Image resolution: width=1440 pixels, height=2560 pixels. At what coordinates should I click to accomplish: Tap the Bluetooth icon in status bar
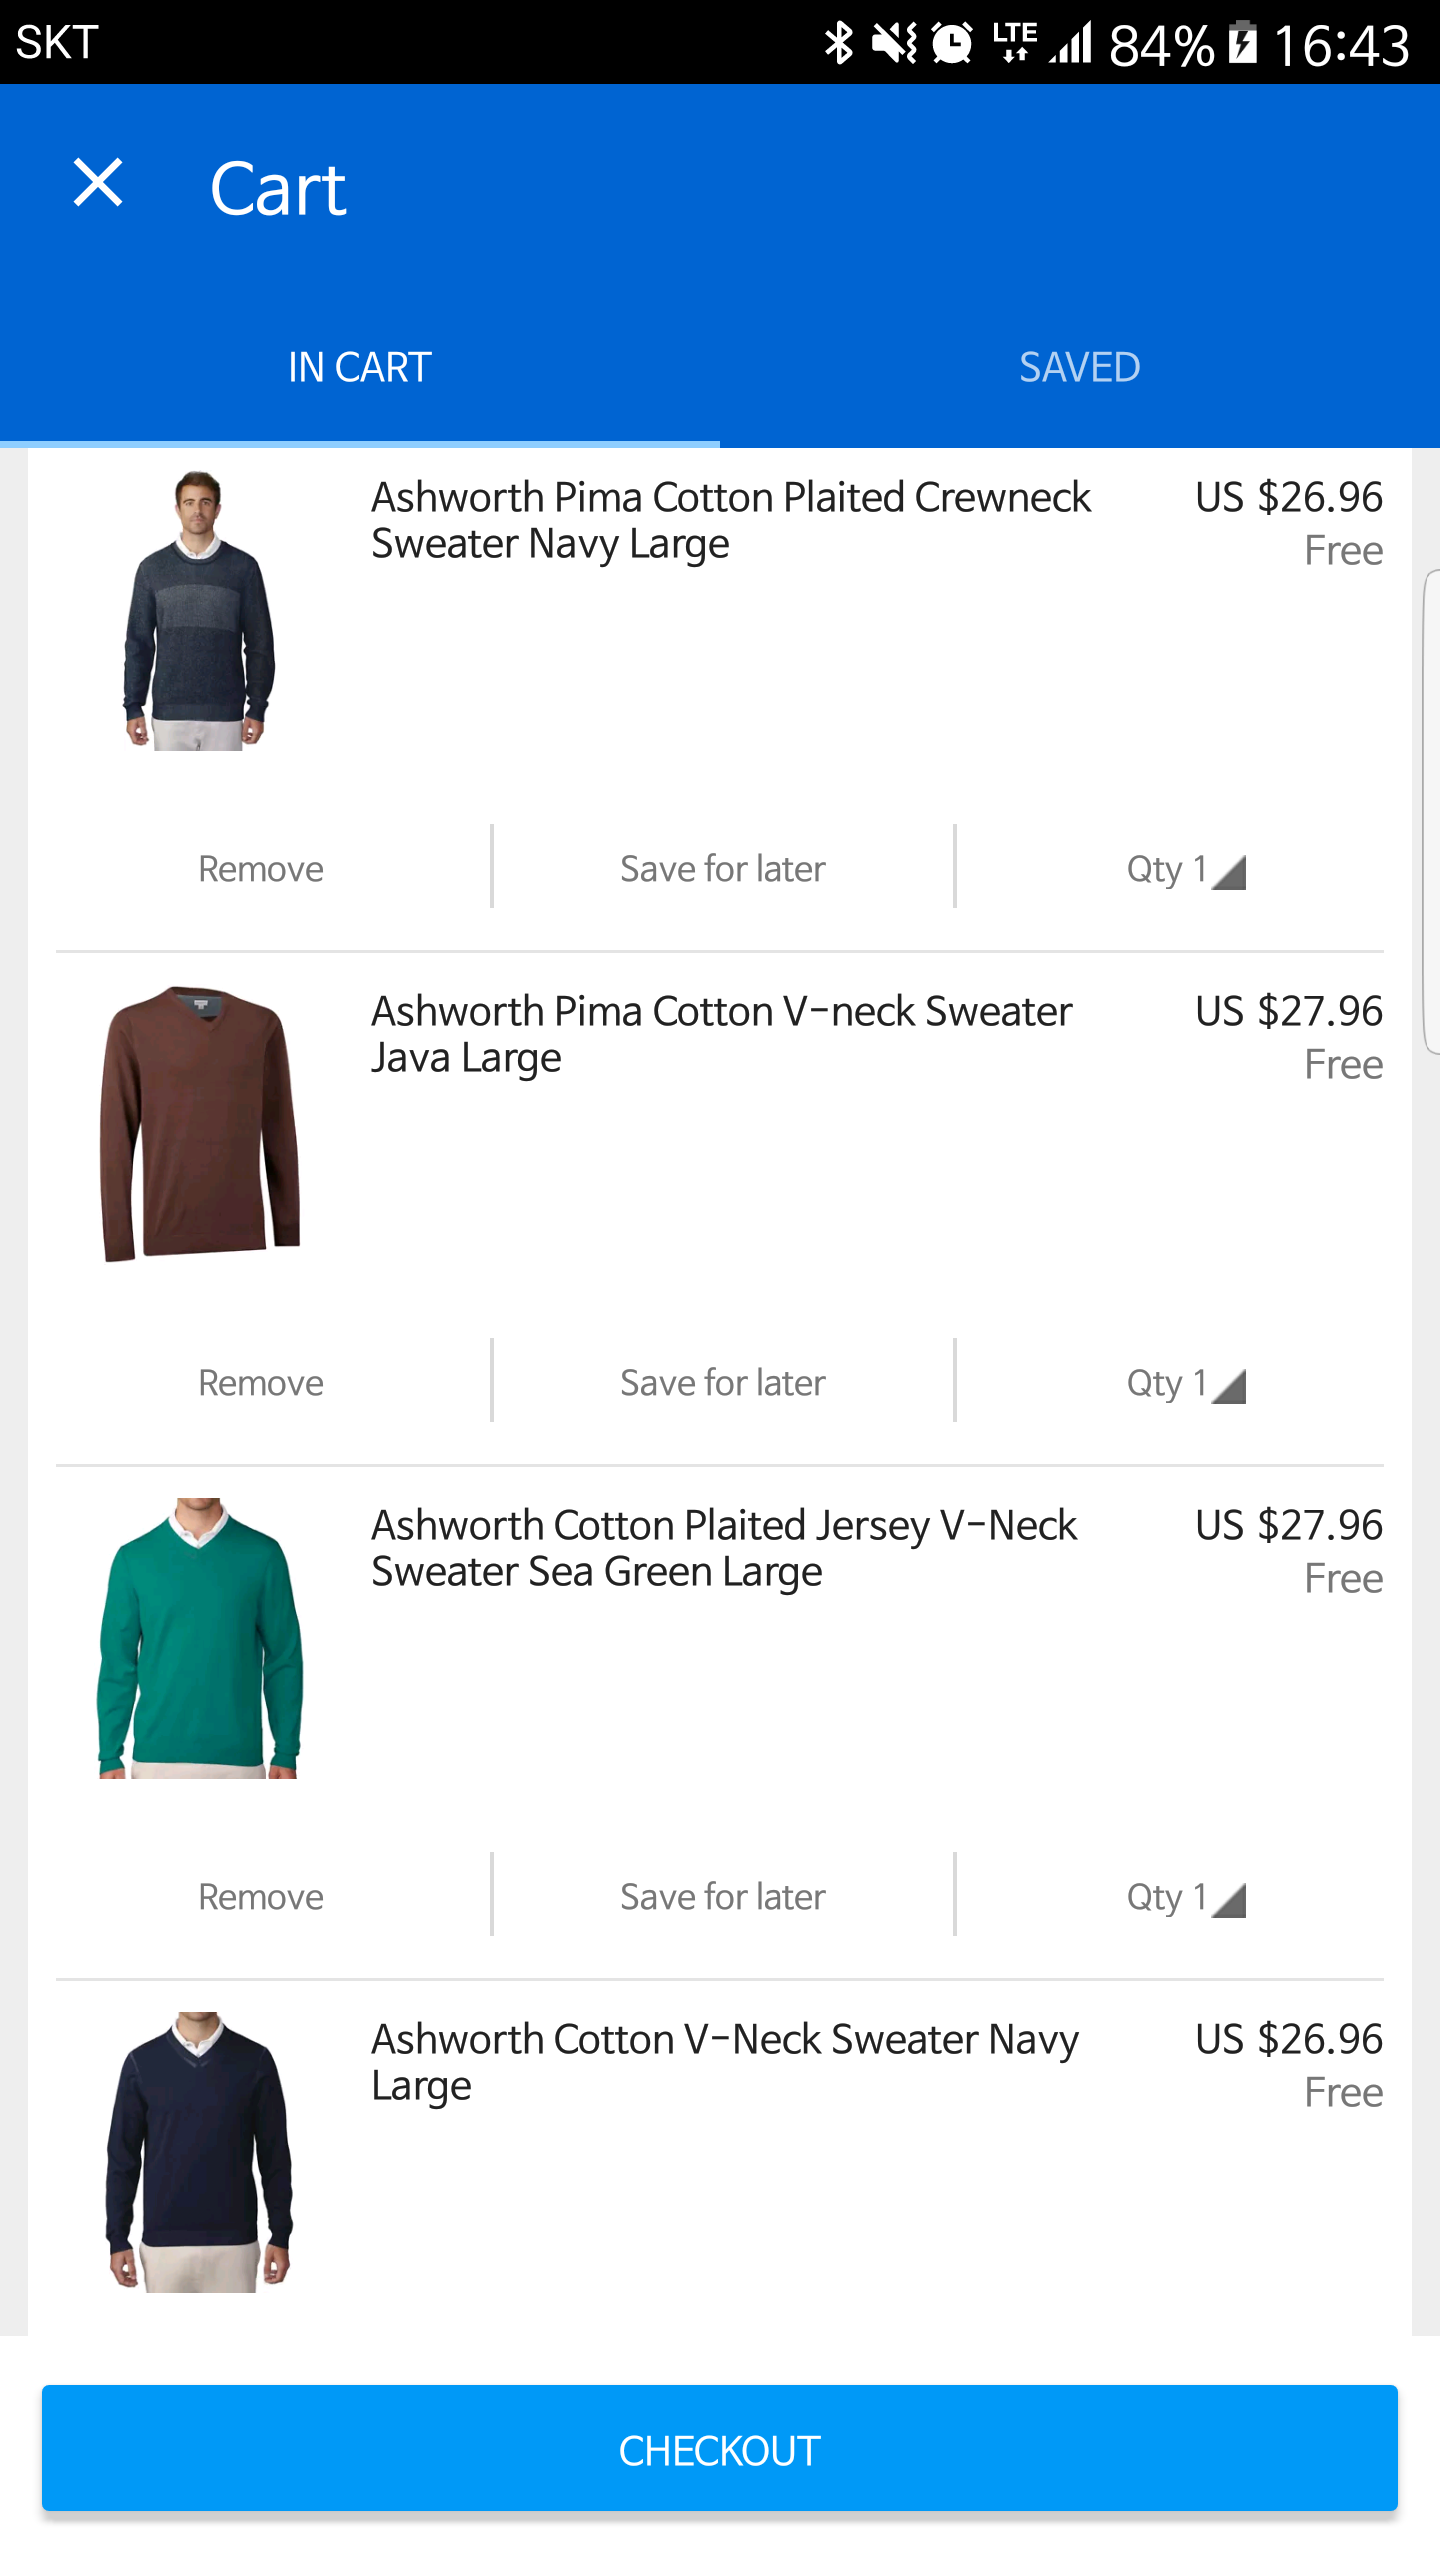pyautogui.click(x=838, y=43)
